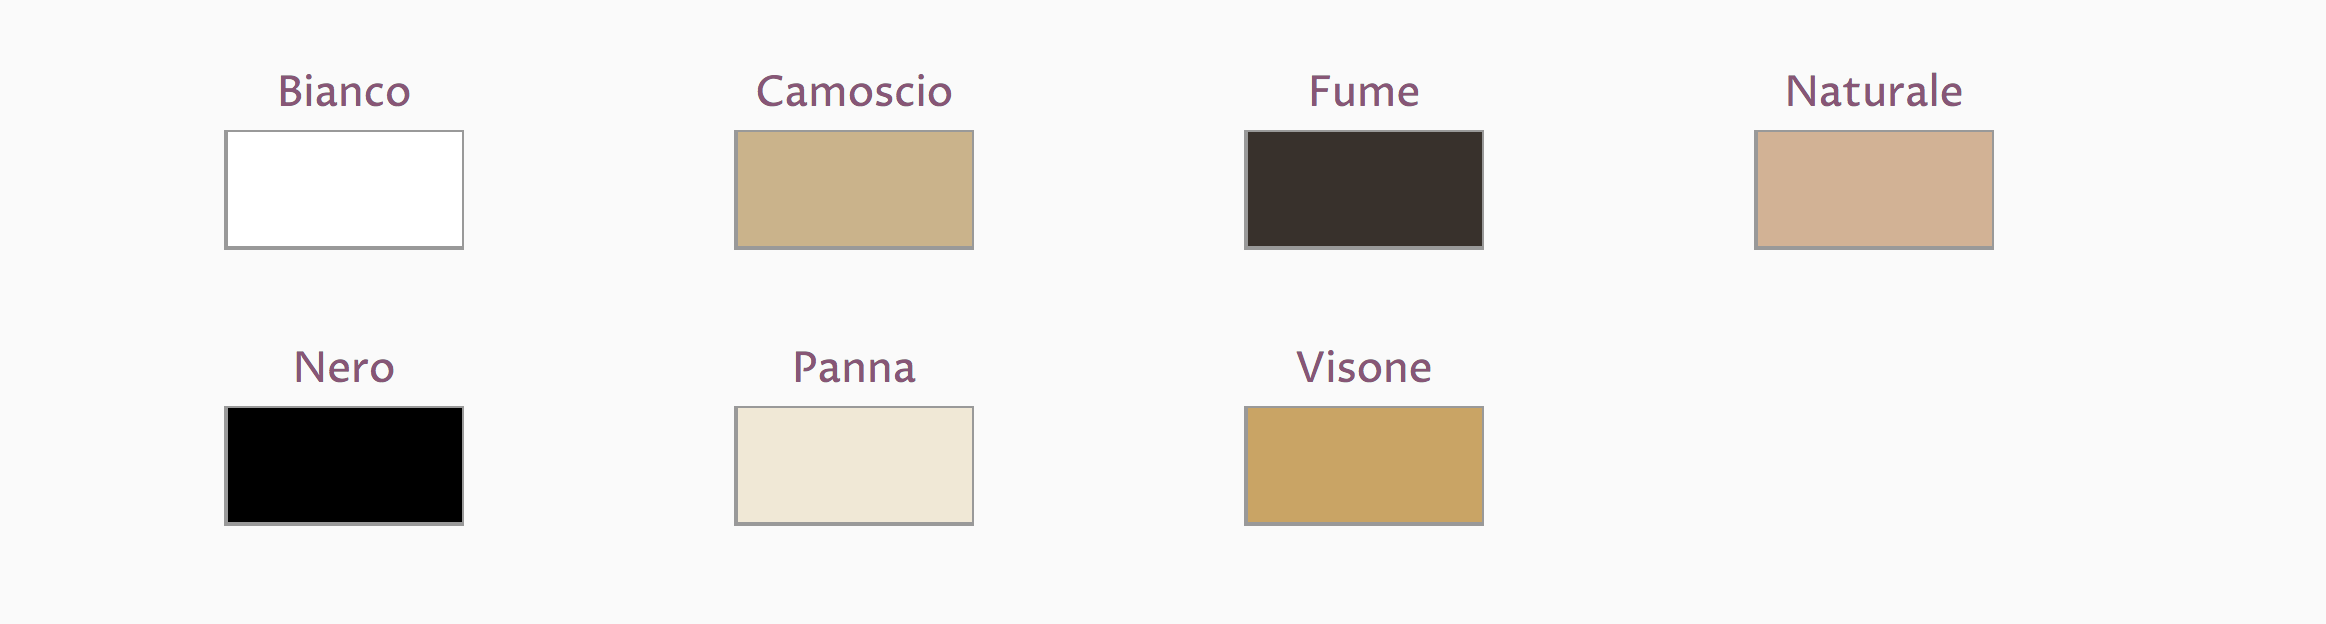Screen dimensions: 2326x624
Task: Pick the color box beneath Camoscio
Action: (854, 190)
